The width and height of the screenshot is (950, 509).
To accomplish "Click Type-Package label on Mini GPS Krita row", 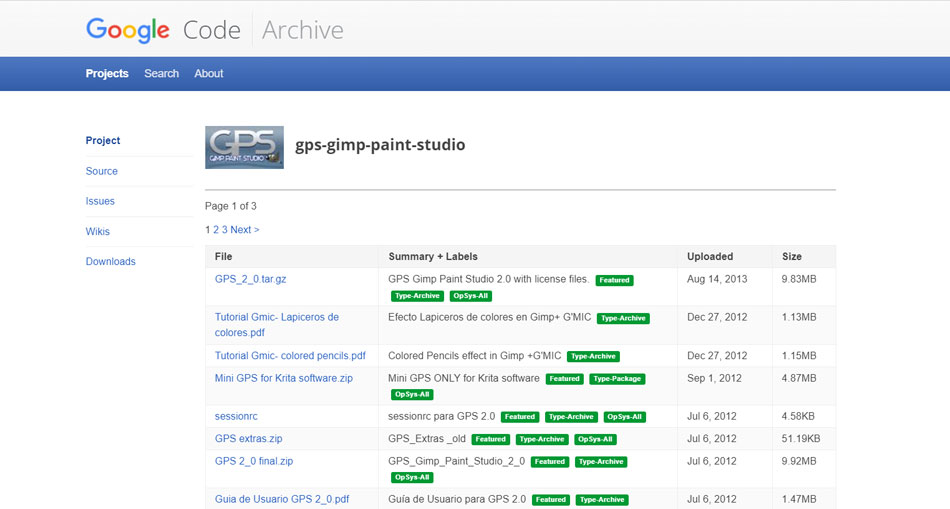I will [x=617, y=379].
